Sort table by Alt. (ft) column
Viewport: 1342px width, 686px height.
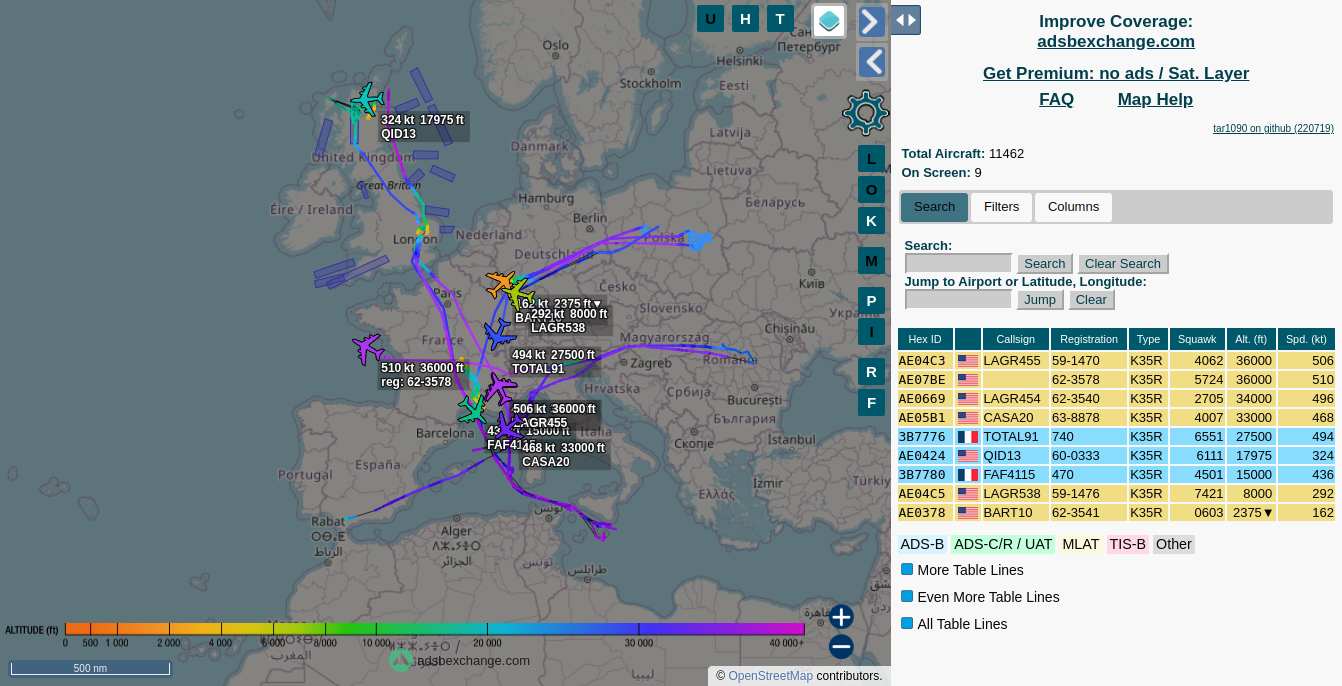click(1251, 340)
